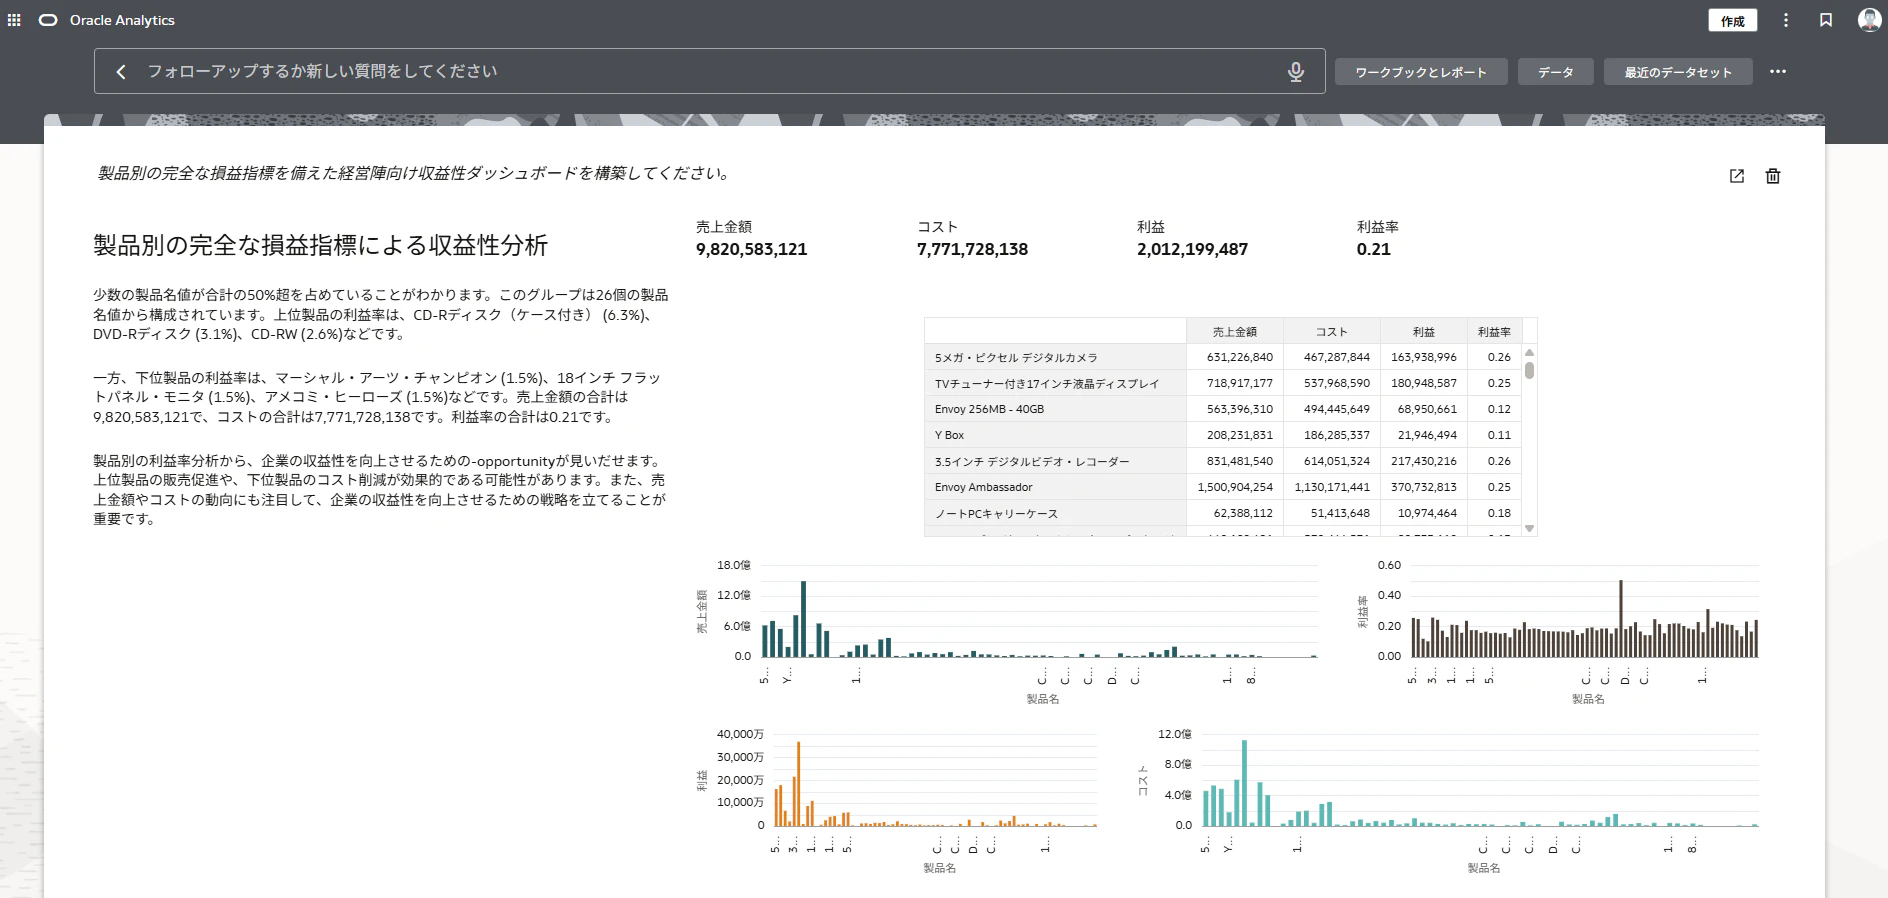Select the データ filter button

coord(1555,72)
